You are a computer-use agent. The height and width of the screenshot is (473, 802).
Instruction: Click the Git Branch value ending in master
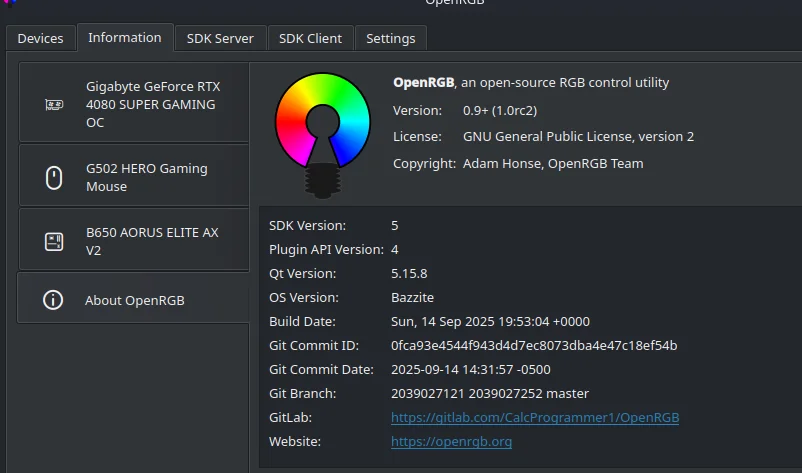click(x=489, y=394)
